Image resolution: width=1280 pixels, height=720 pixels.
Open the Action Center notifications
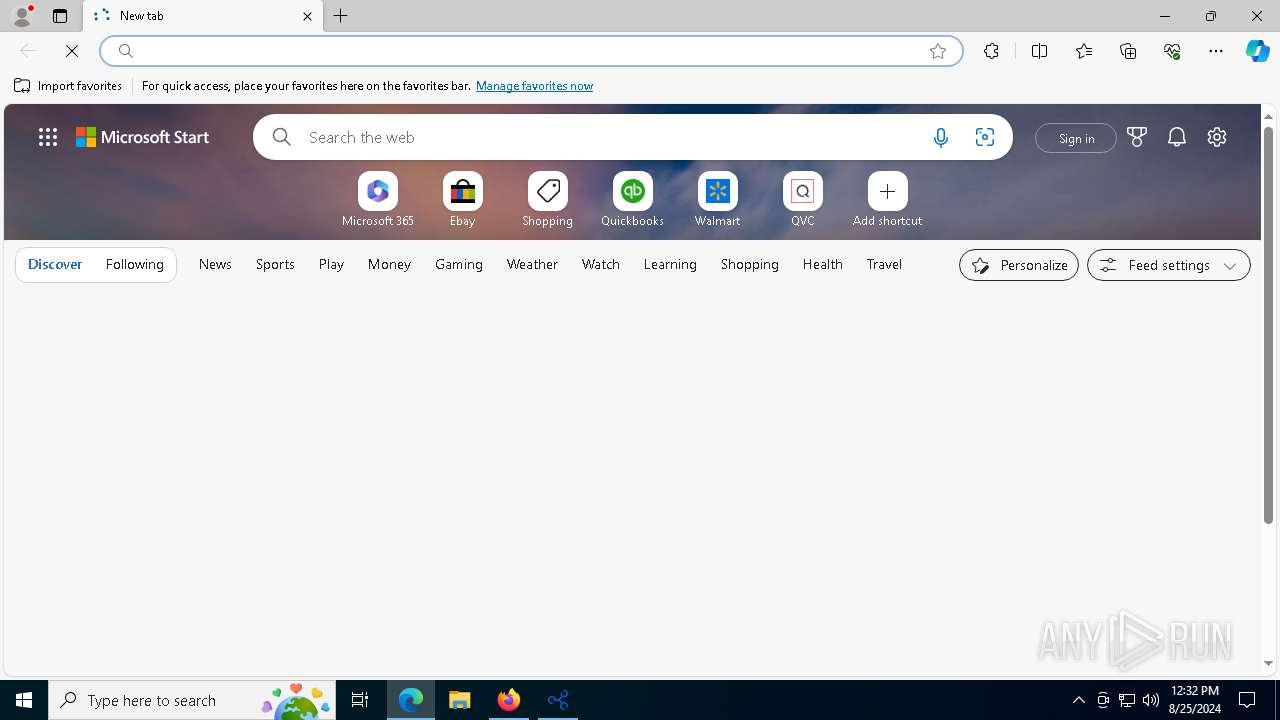1248,700
